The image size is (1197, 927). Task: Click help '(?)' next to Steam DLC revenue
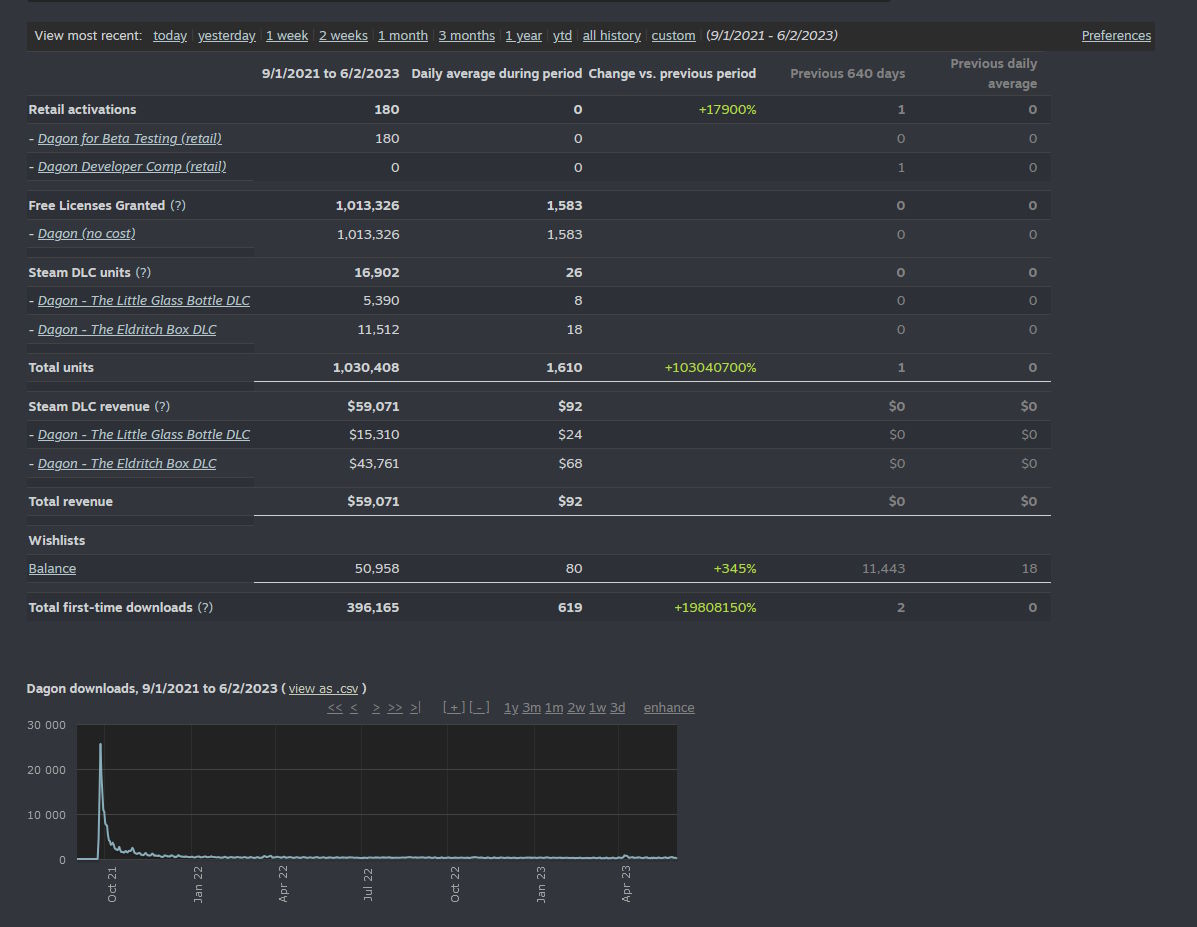(163, 406)
